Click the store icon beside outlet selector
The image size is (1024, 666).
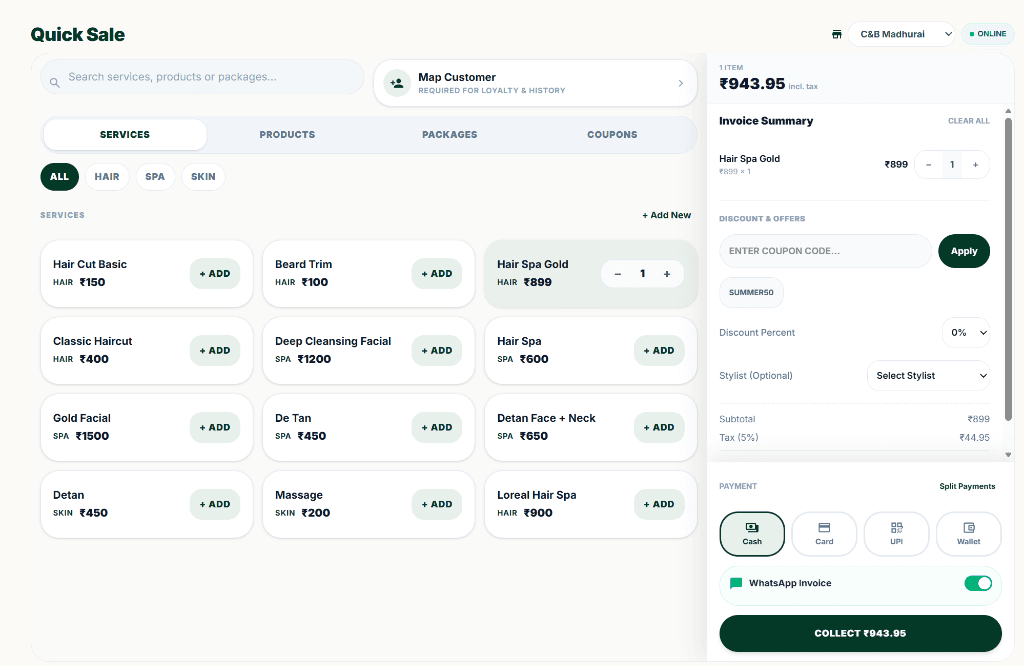837,34
